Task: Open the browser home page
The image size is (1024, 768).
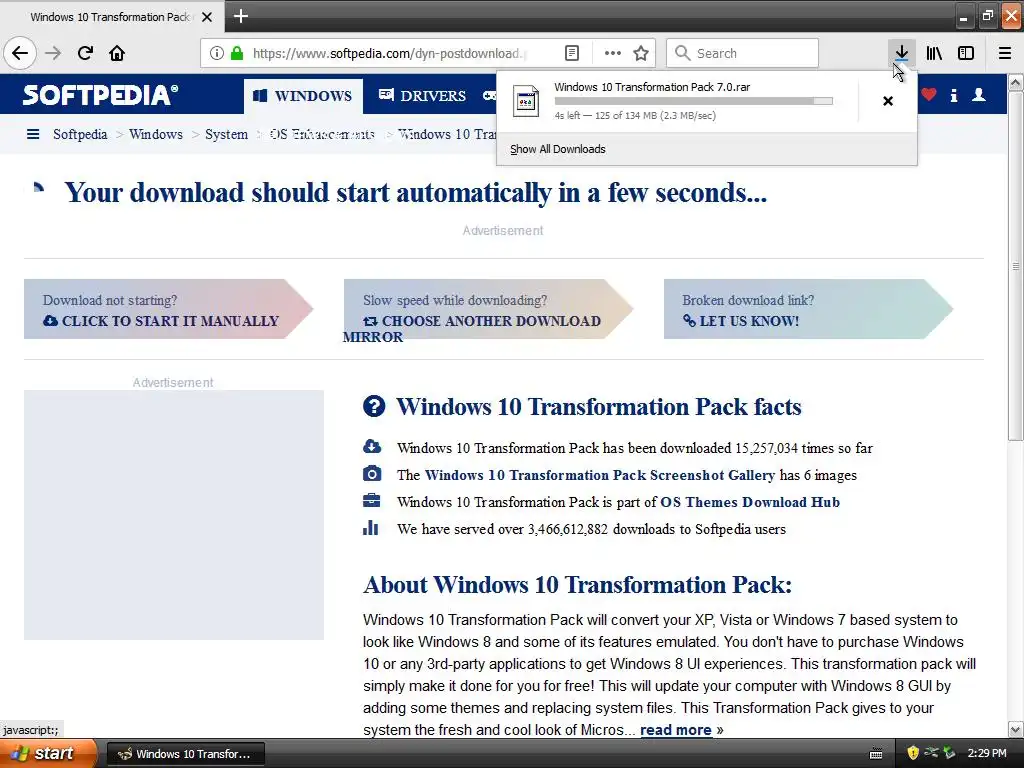Action: 117,53
